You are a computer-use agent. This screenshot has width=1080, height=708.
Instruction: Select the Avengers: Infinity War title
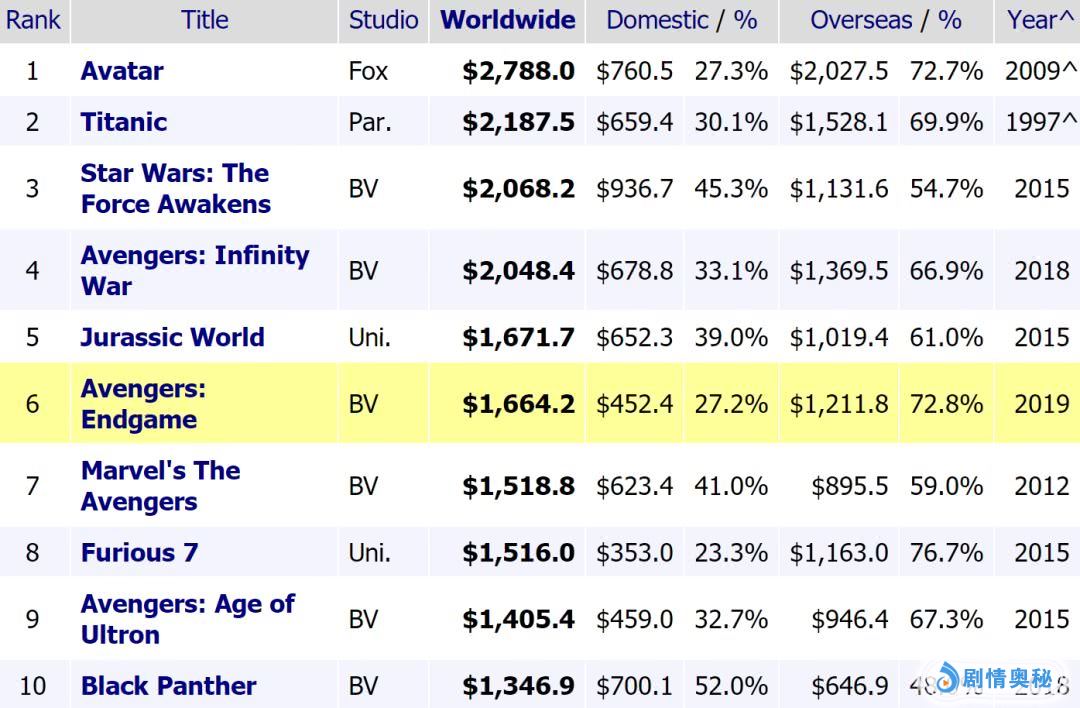point(194,270)
